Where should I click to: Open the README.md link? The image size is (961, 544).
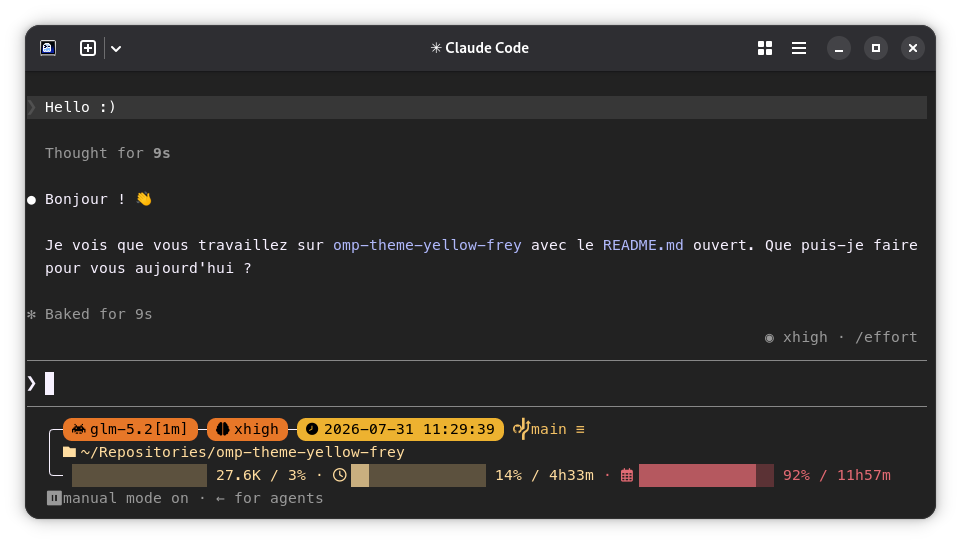[x=643, y=245]
